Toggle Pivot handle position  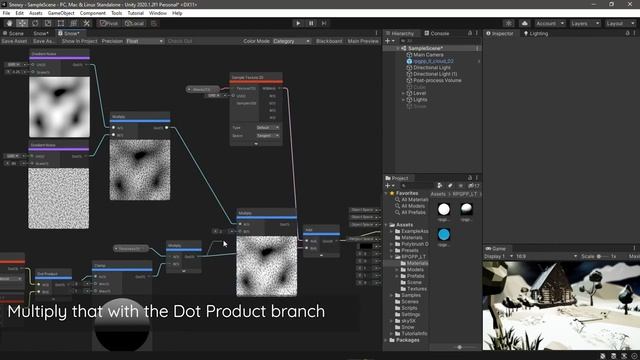pyautogui.click(x=109, y=23)
